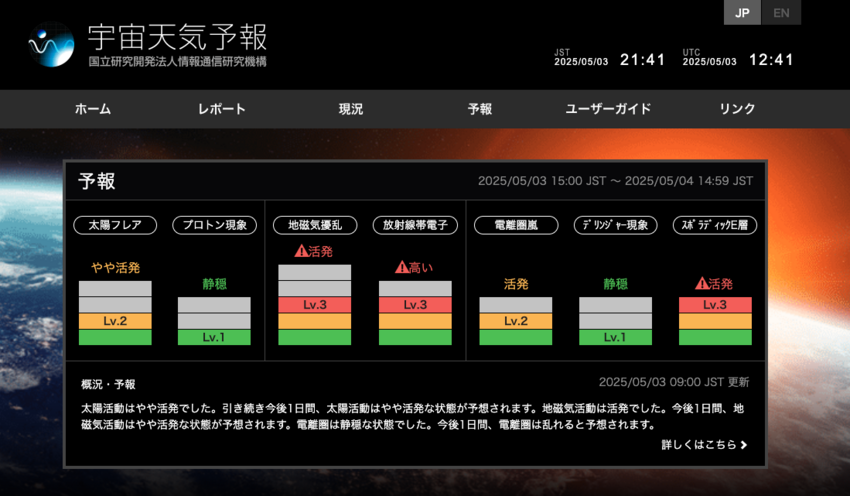The image size is (850, 496).
Task: Click the 宇宙天気予報 site title
Action: pos(177,37)
